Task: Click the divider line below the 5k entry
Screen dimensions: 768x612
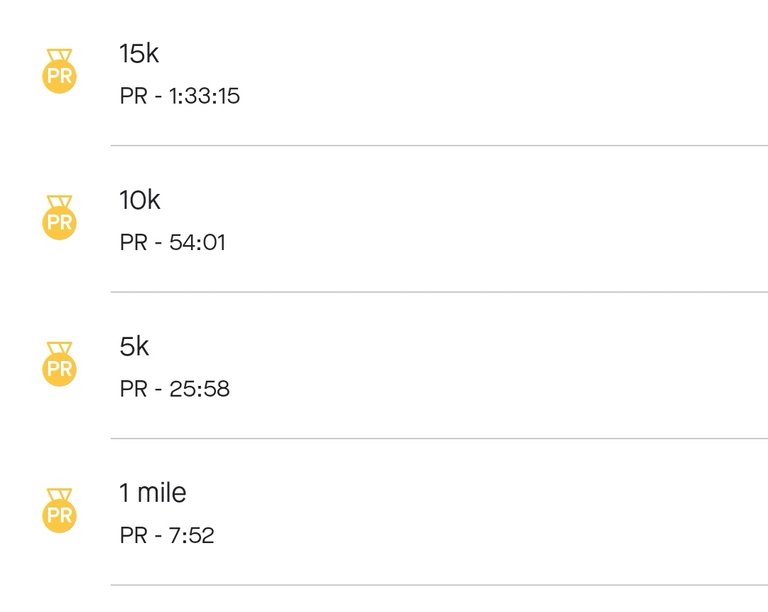Action: point(439,438)
